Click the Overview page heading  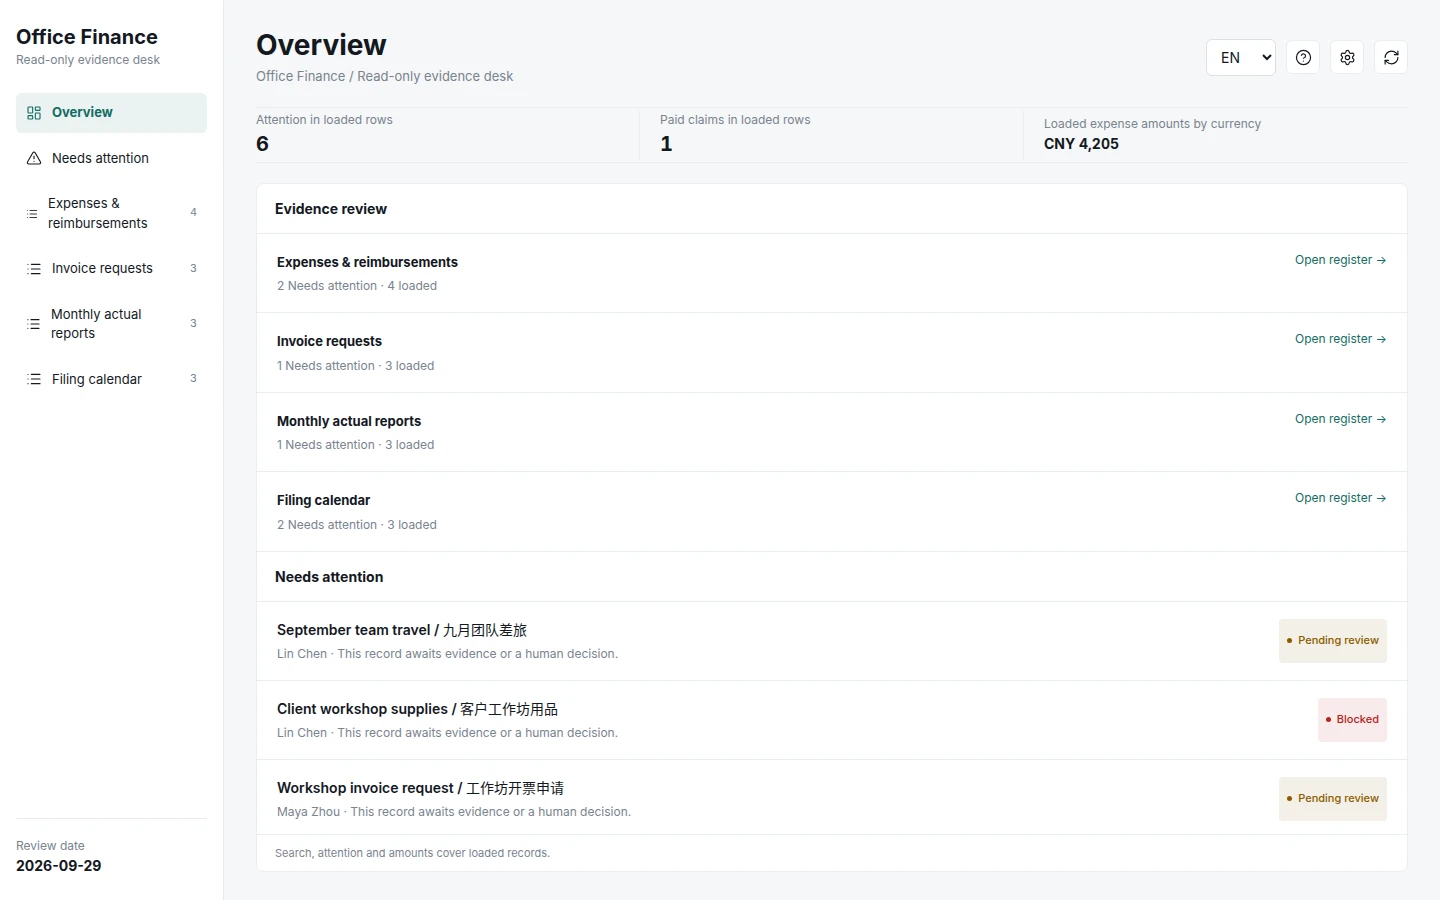pos(321,45)
